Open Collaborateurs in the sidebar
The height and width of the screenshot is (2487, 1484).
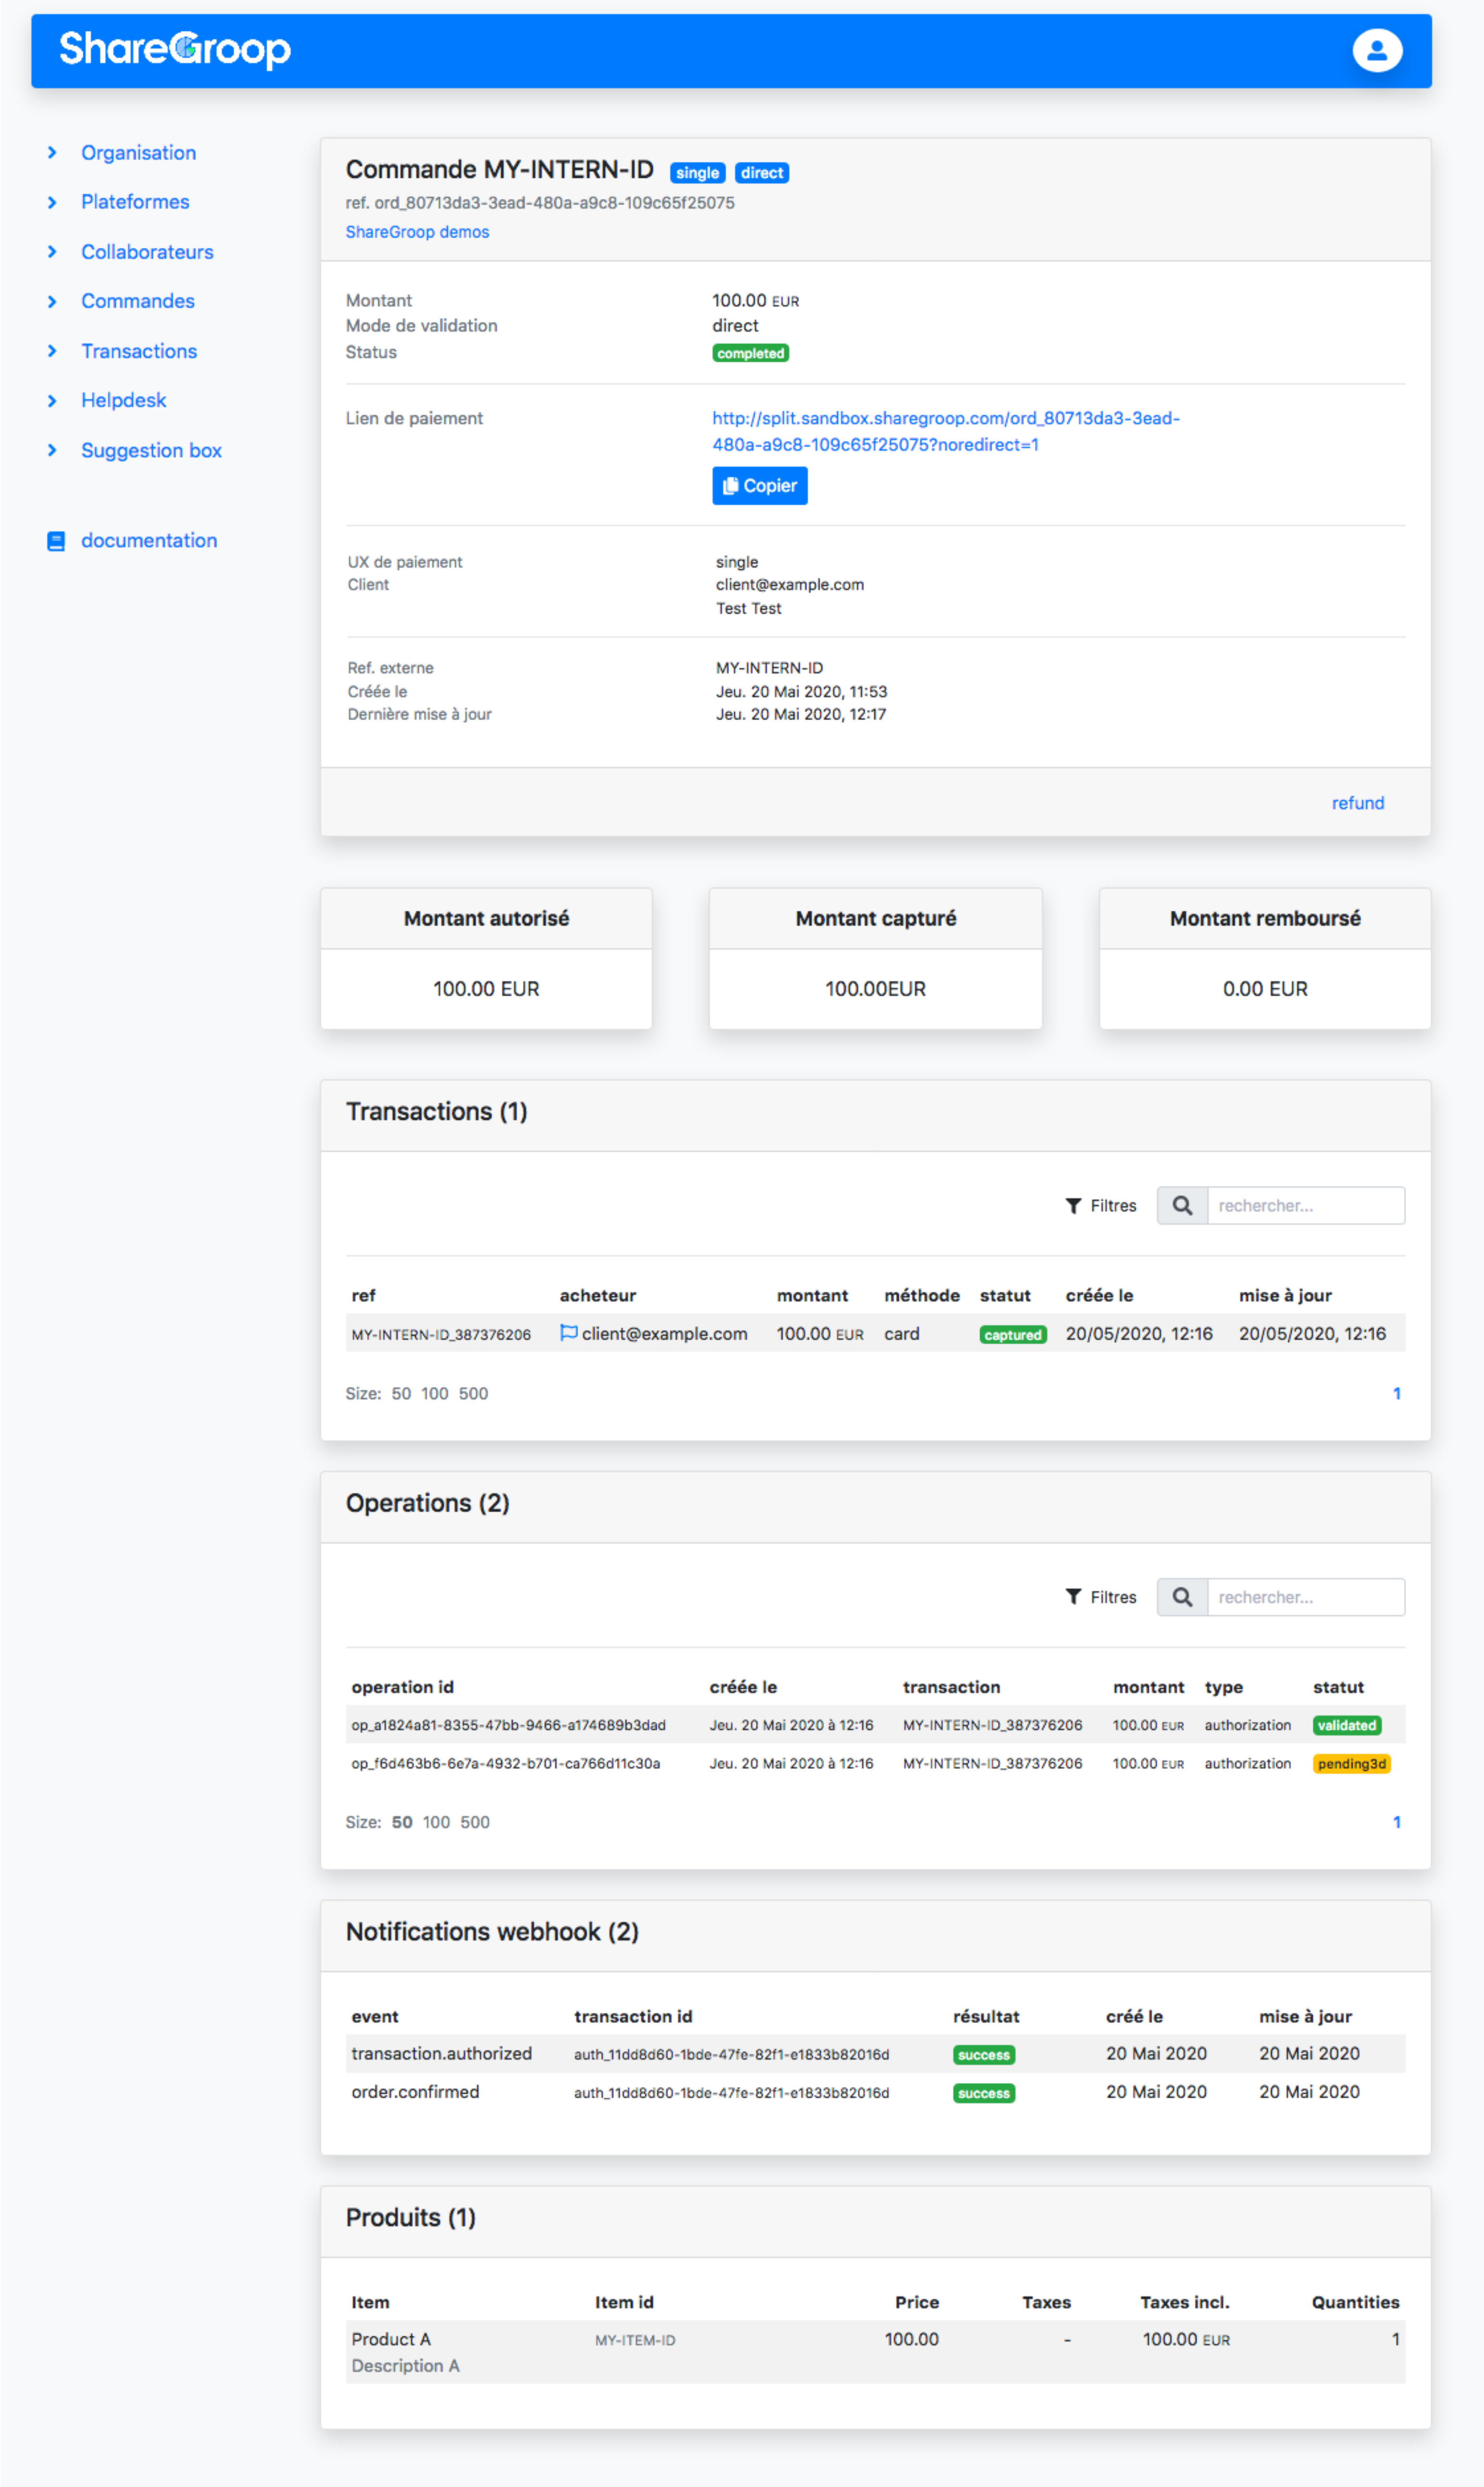(x=147, y=252)
